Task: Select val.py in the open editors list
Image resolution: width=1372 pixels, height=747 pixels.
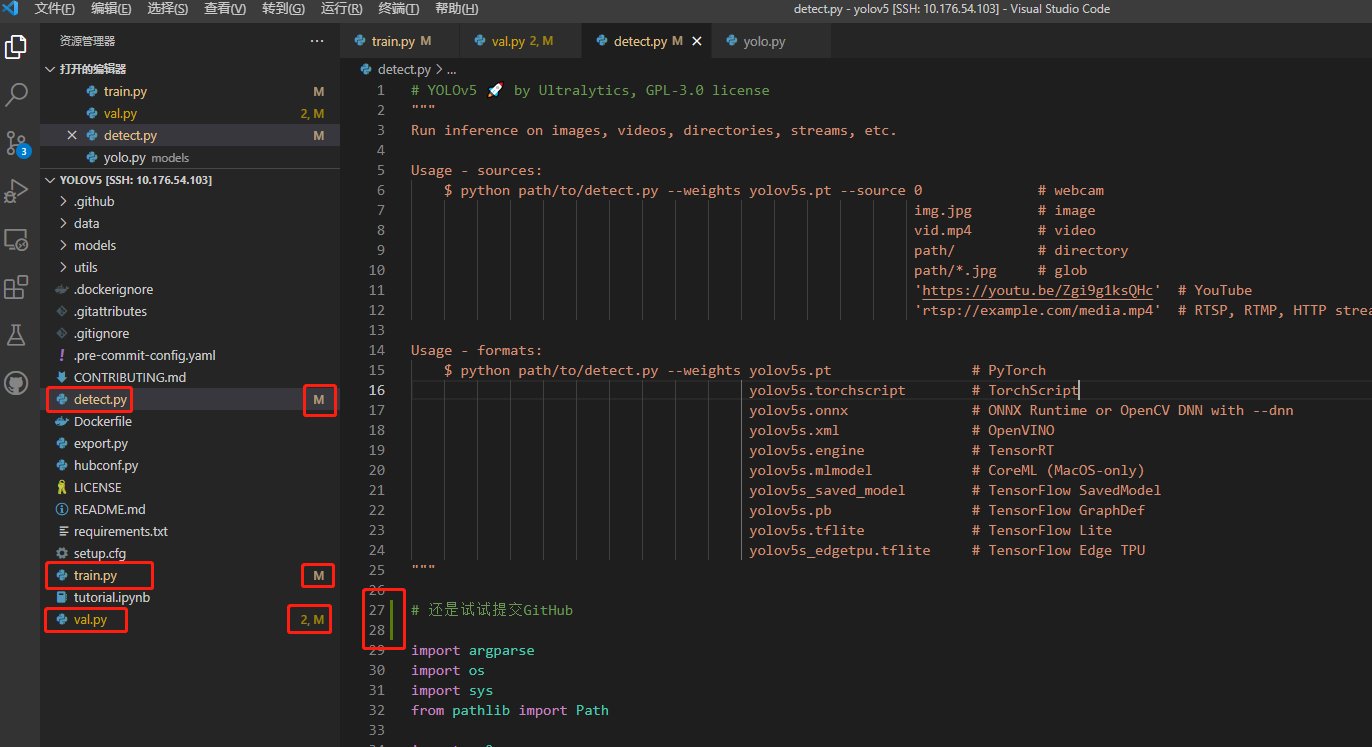Action: pos(190,113)
